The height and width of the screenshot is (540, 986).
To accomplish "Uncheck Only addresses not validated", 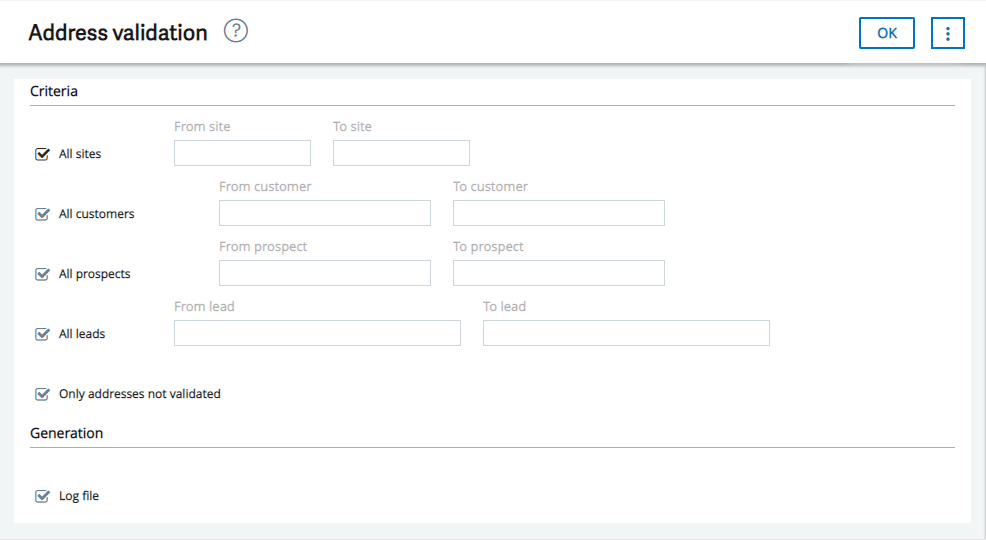I will click(x=42, y=394).
